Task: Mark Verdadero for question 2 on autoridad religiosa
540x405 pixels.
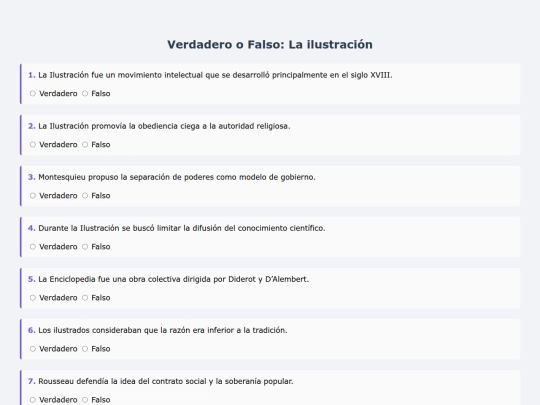Action: coord(33,145)
